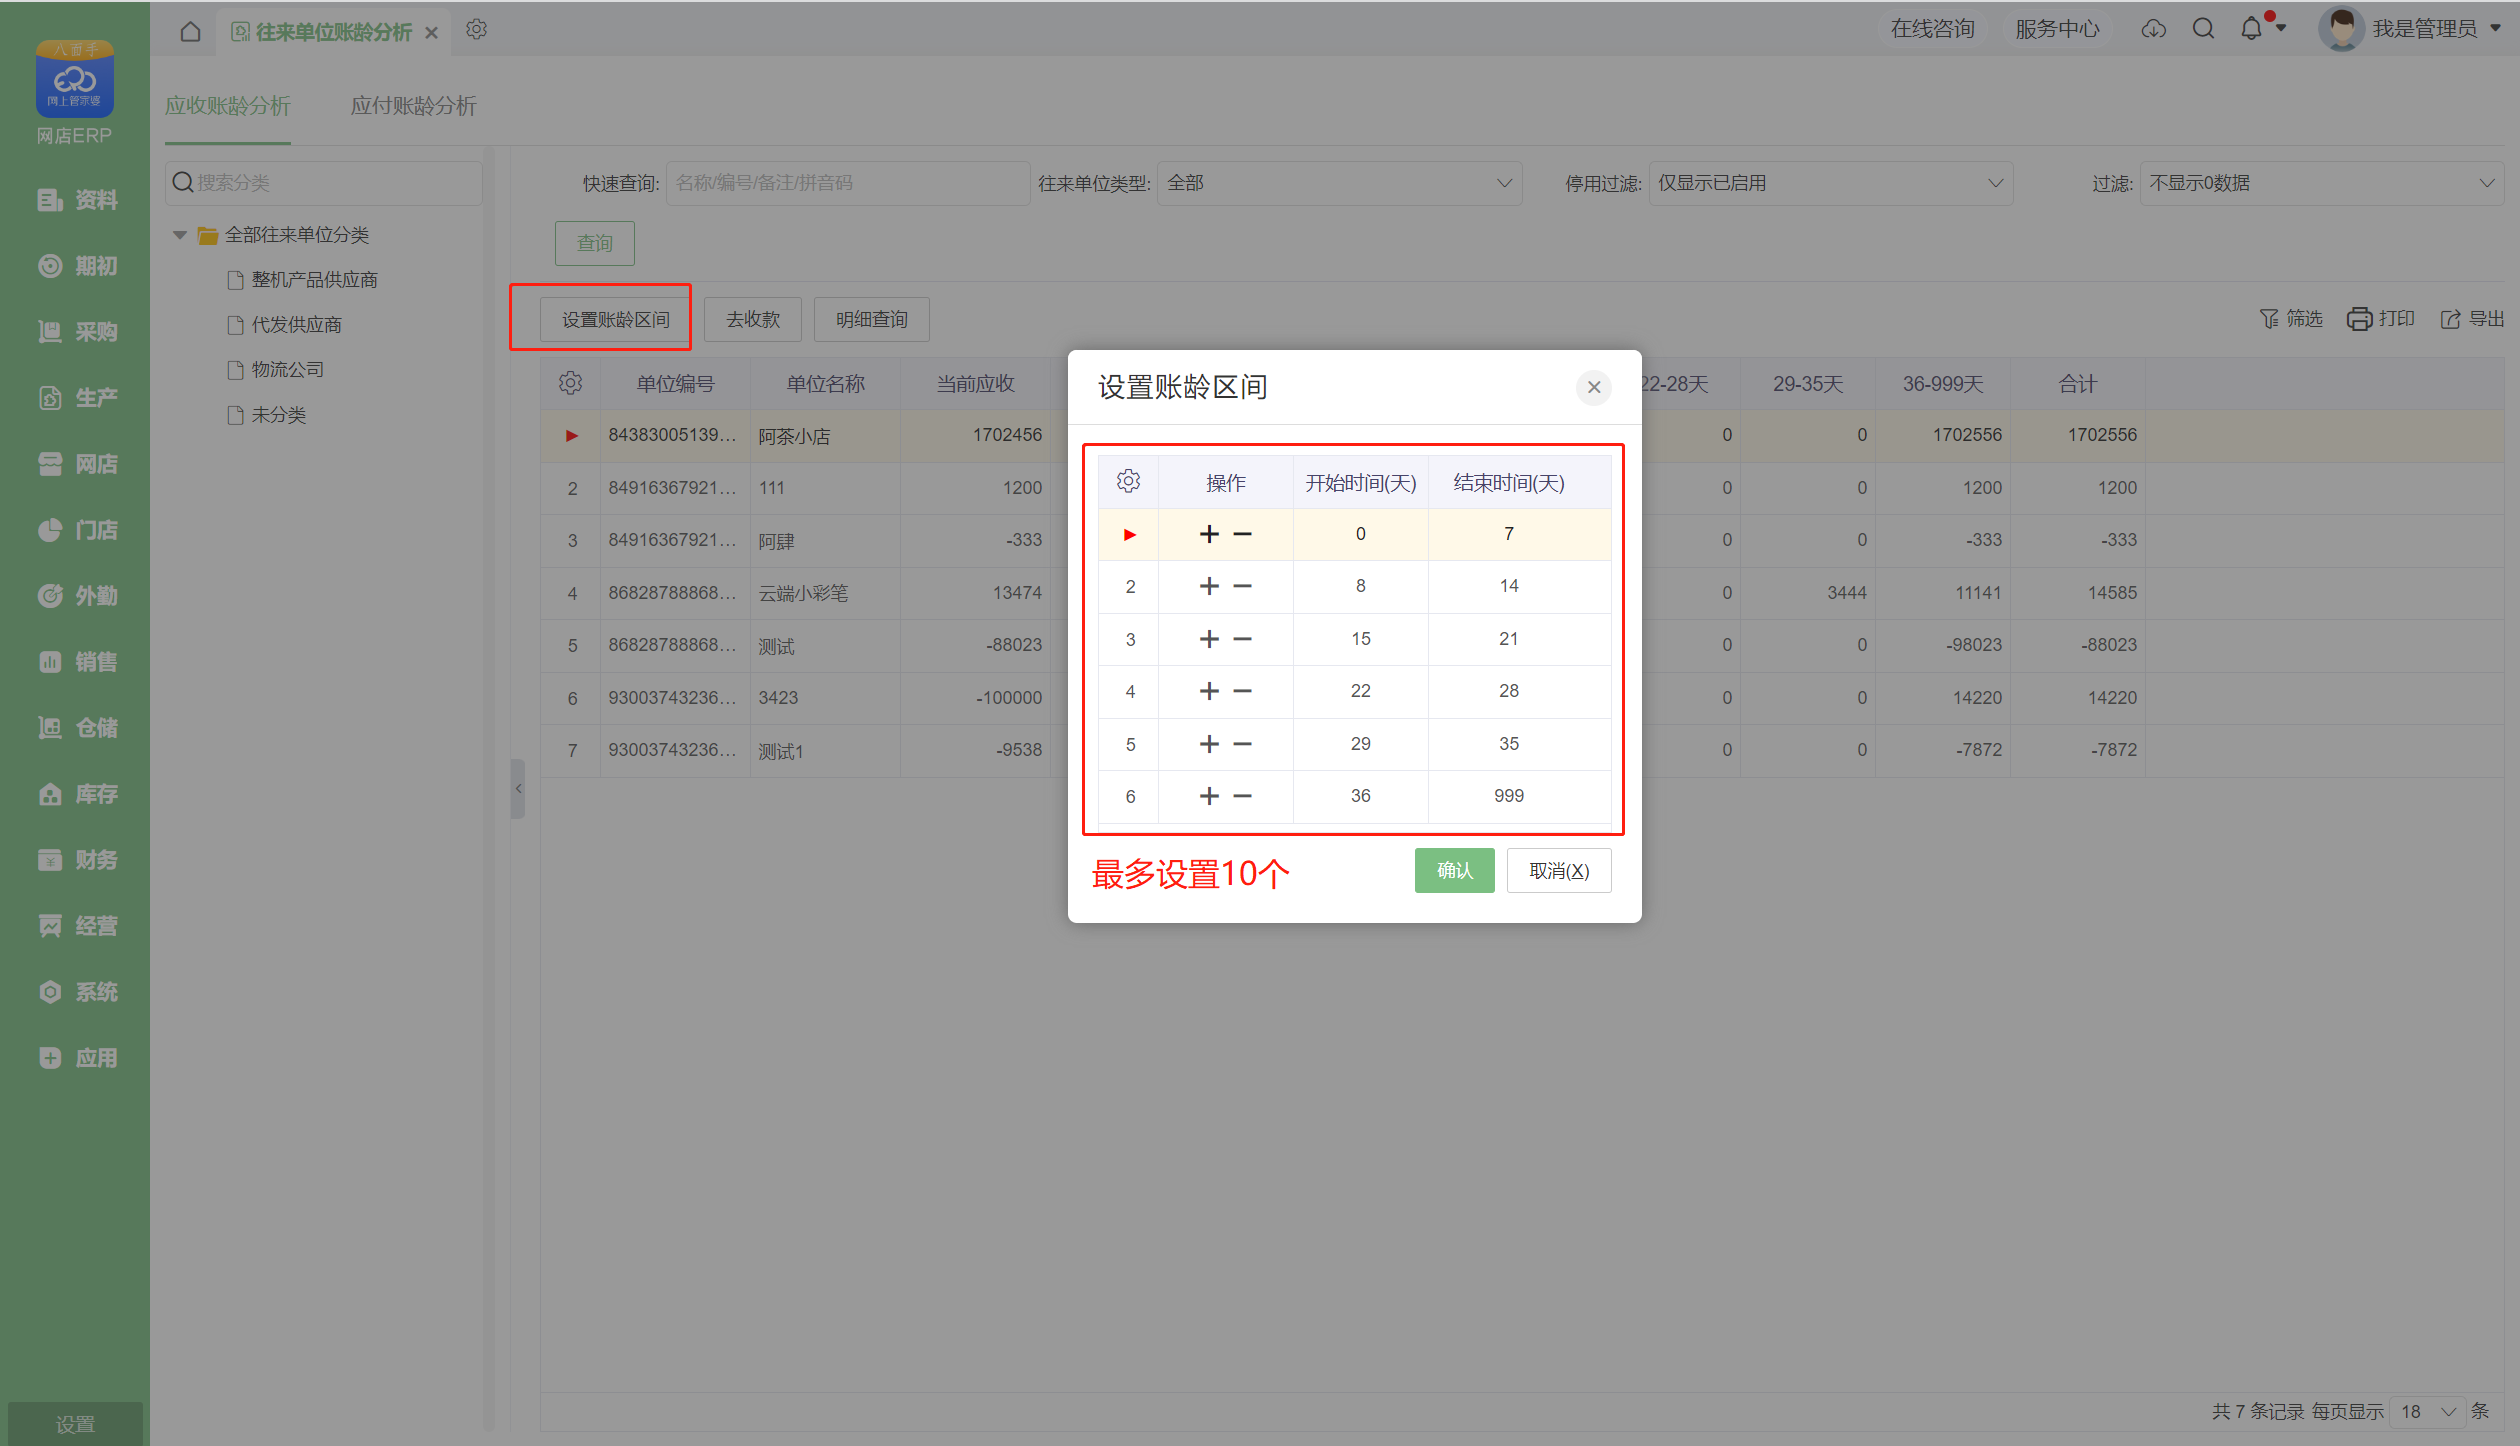Remove the 22-28 interval row
This screenshot has height=1446, width=2520.
coord(1242,691)
